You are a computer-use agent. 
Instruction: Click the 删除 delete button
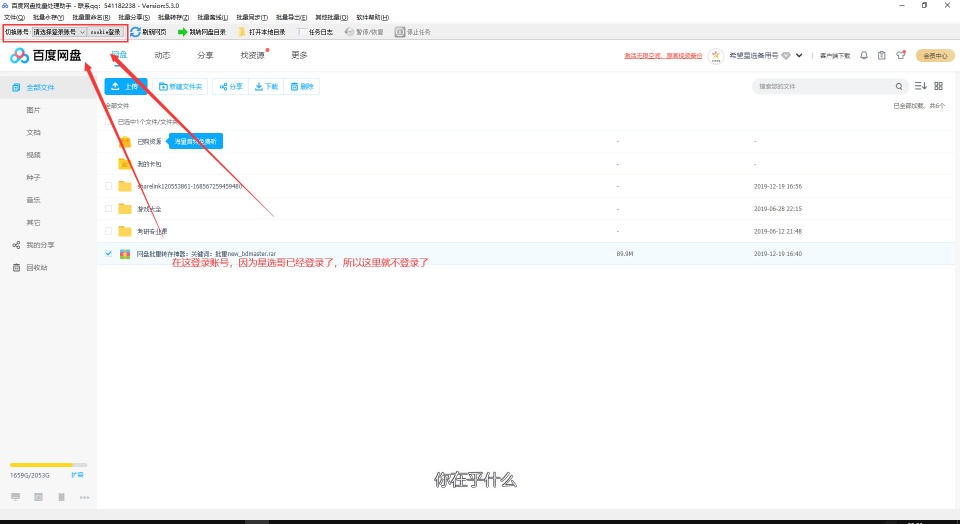302,86
